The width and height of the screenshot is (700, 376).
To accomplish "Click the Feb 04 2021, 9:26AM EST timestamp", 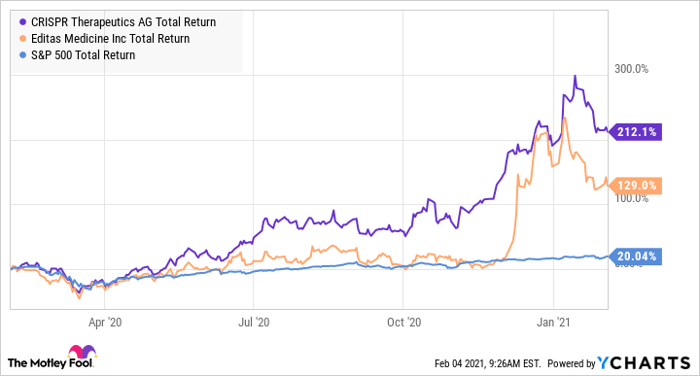I will (x=488, y=363).
